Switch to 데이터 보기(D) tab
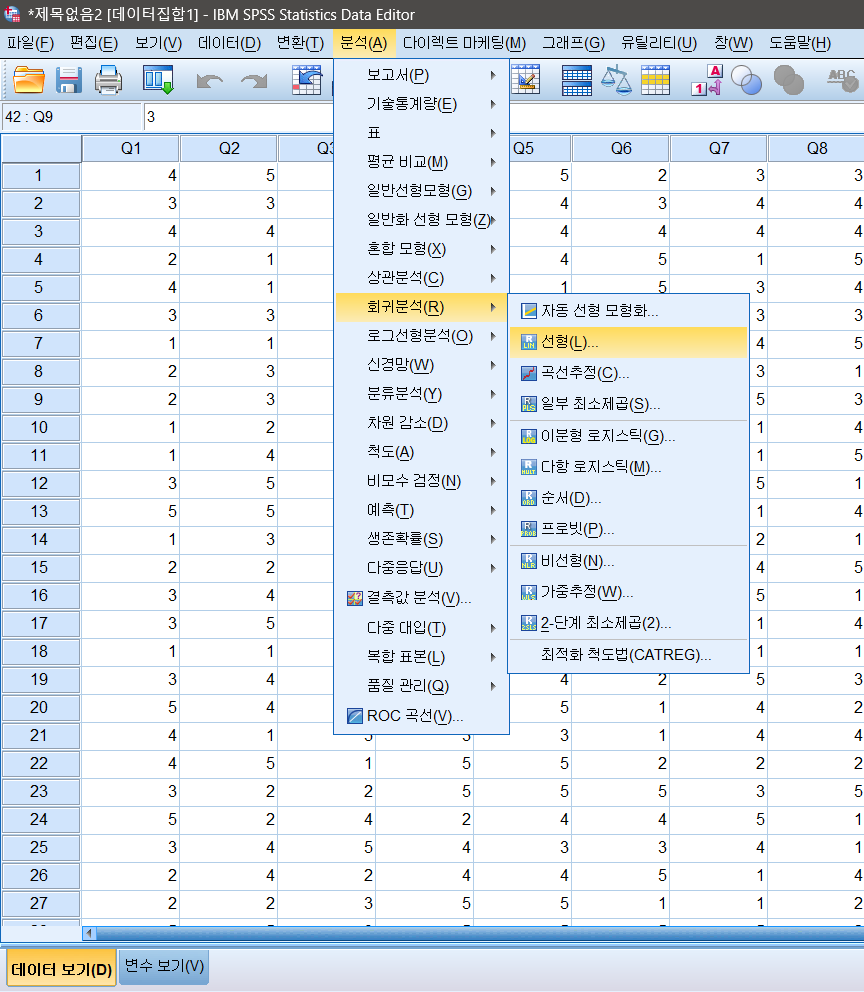This screenshot has height=992, width=864. point(61,969)
